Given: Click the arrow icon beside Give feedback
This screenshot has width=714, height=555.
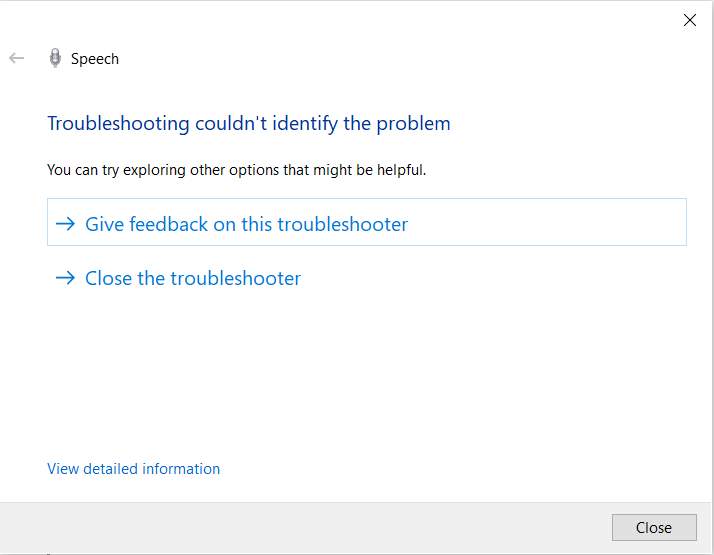Looking at the screenshot, I should click(65, 224).
